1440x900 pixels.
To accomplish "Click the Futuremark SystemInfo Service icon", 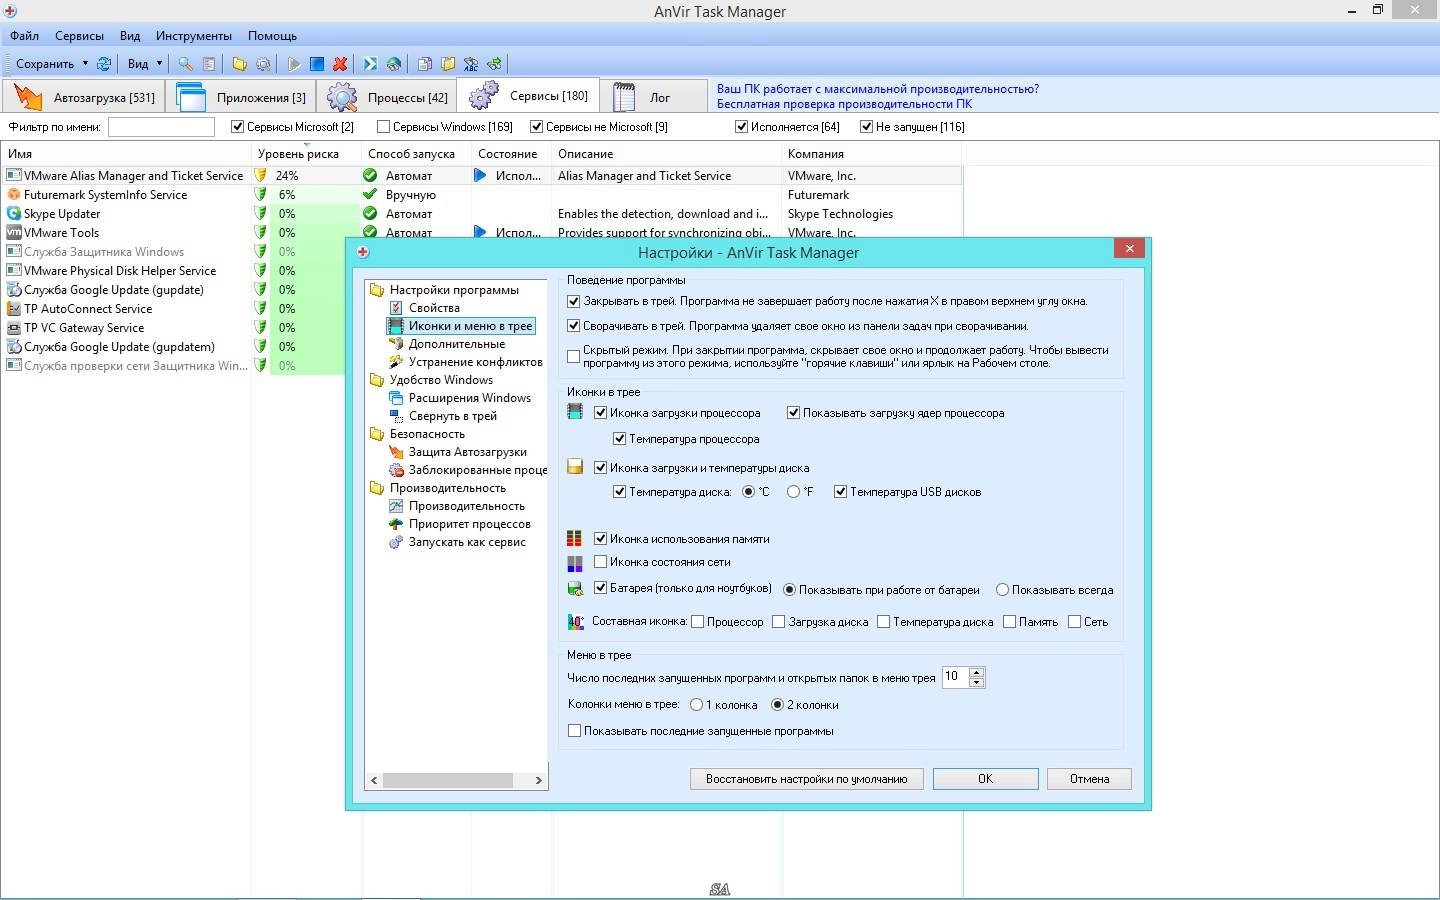I will pos(14,194).
